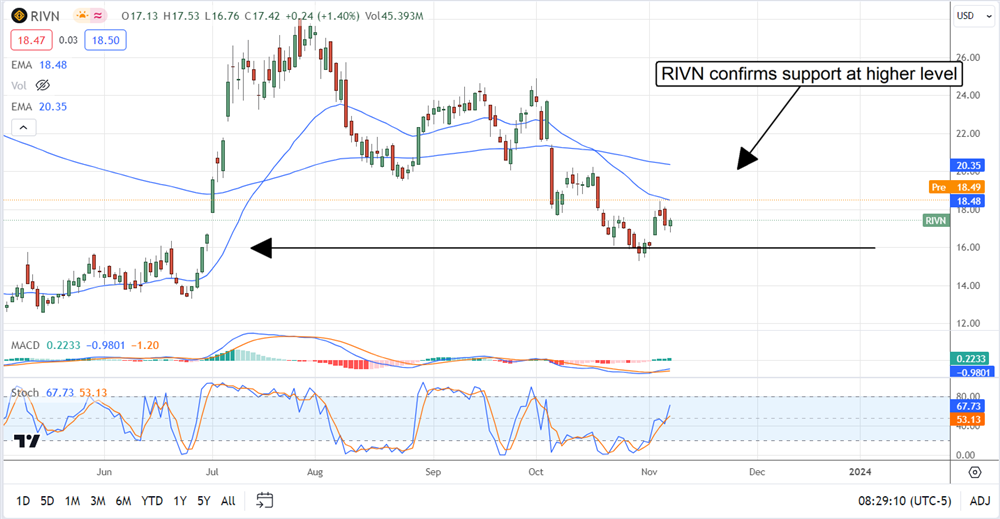Click the pre-market sun session icon
The width and height of the screenshot is (1000, 519).
(77, 17)
